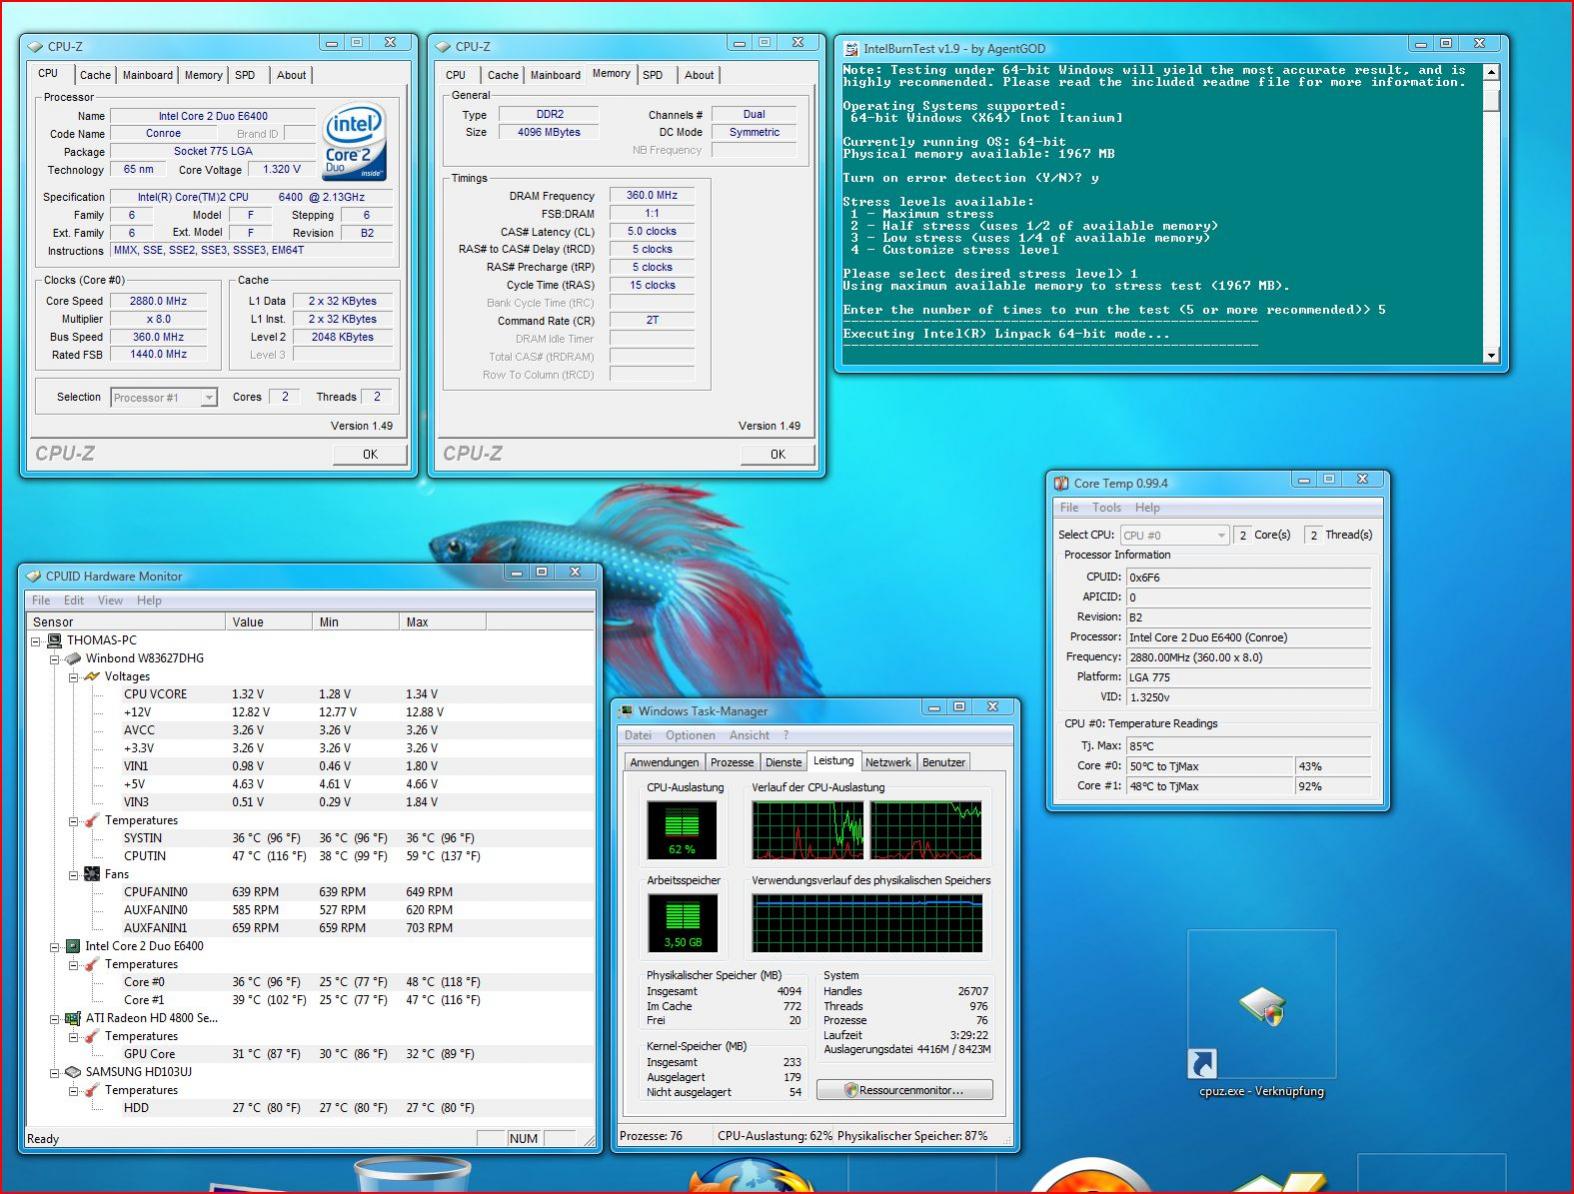Screen dimensions: 1574x1194
Task: Click the Intel Core 2 Duo E6400 chip icon
Action: 73,946
